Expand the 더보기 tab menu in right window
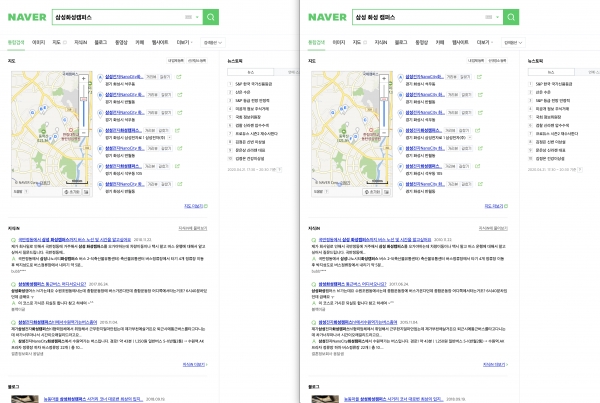Image resolution: width=600 pixels, height=403 pixels. click(485, 42)
